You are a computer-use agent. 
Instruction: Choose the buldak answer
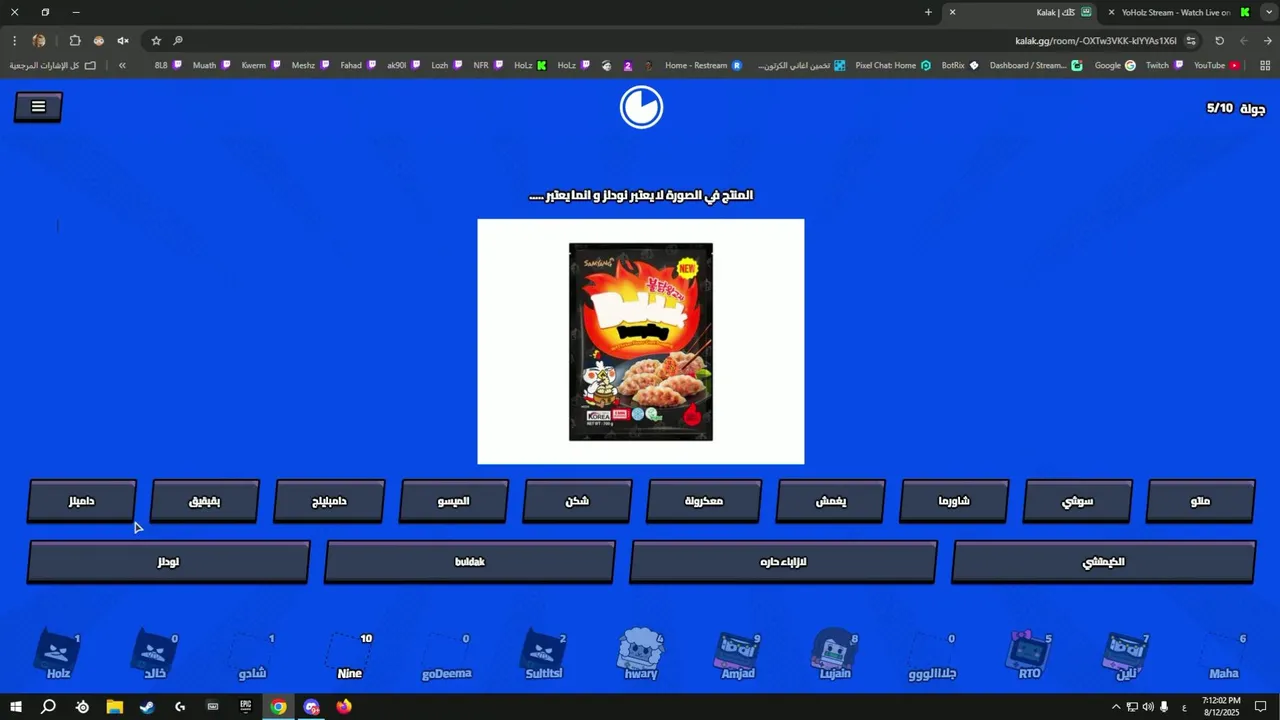tap(469, 562)
